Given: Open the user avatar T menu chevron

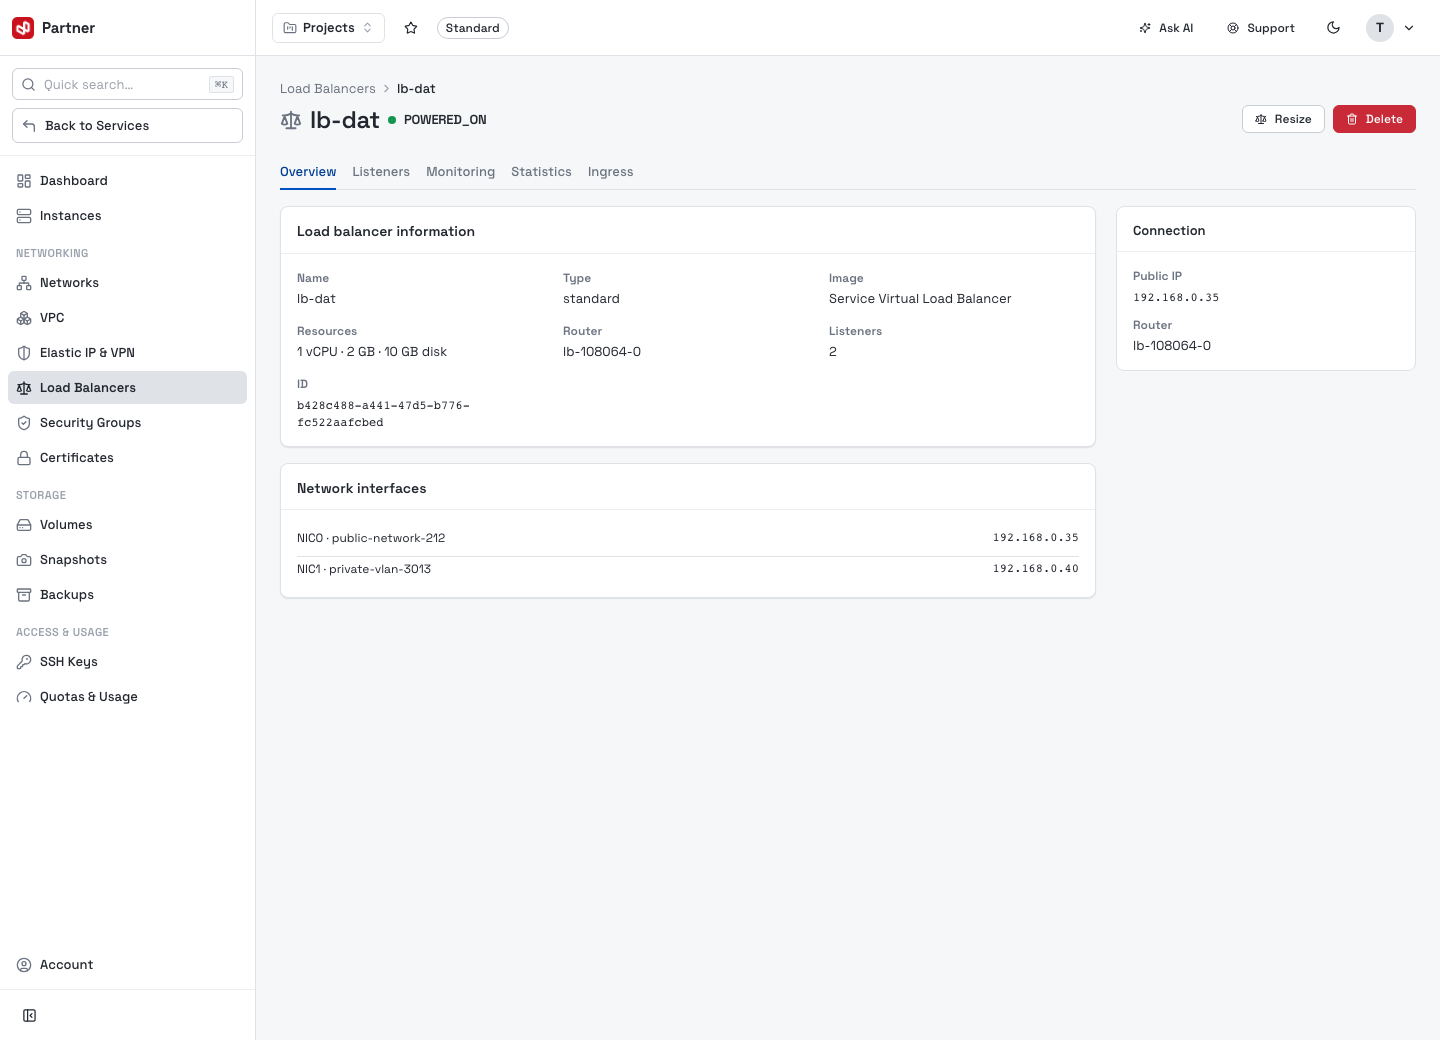Looking at the screenshot, I should point(1409,28).
